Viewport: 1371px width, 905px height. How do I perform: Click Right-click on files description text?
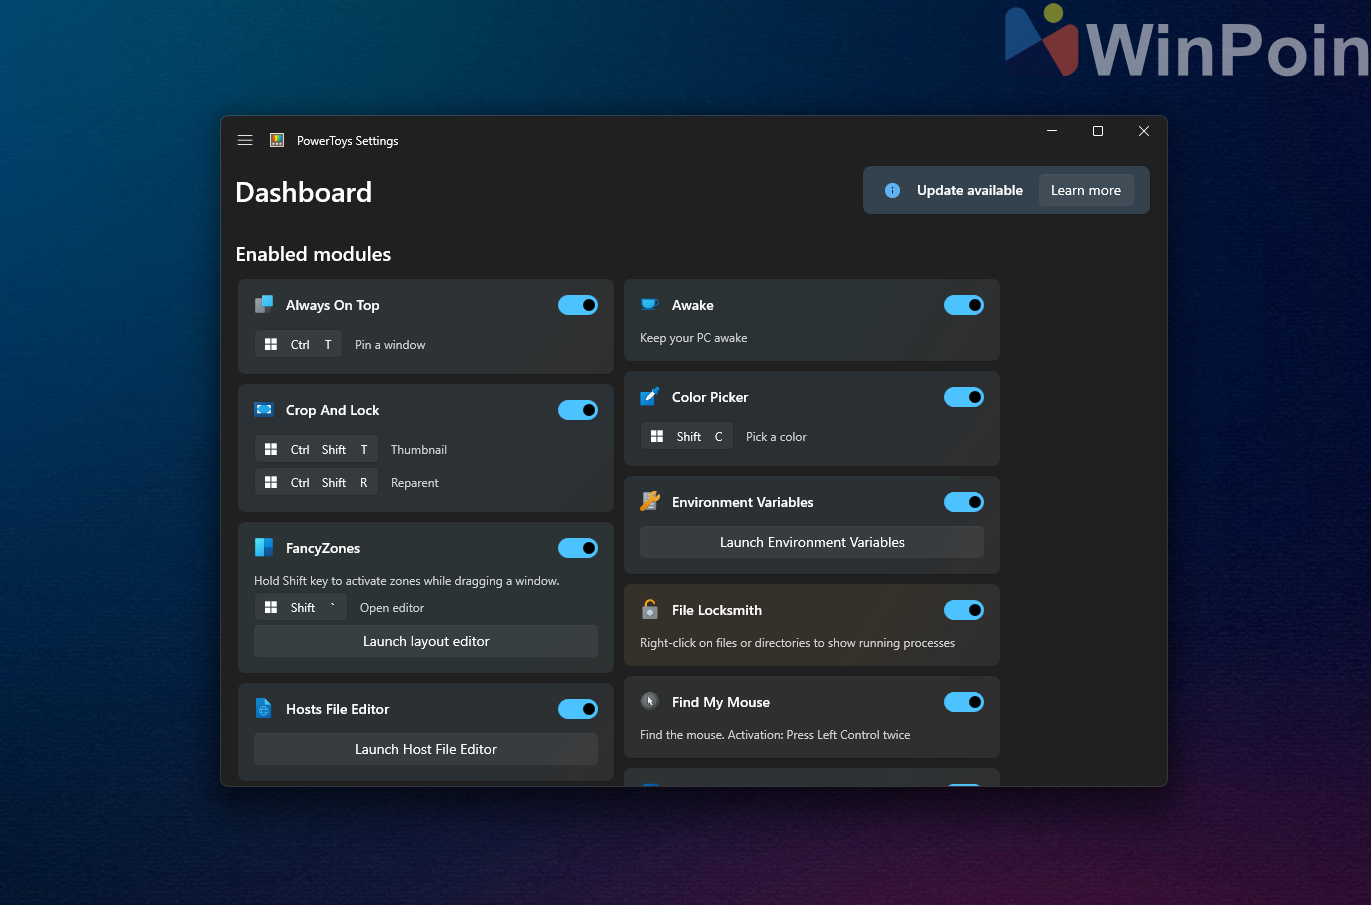click(x=797, y=643)
